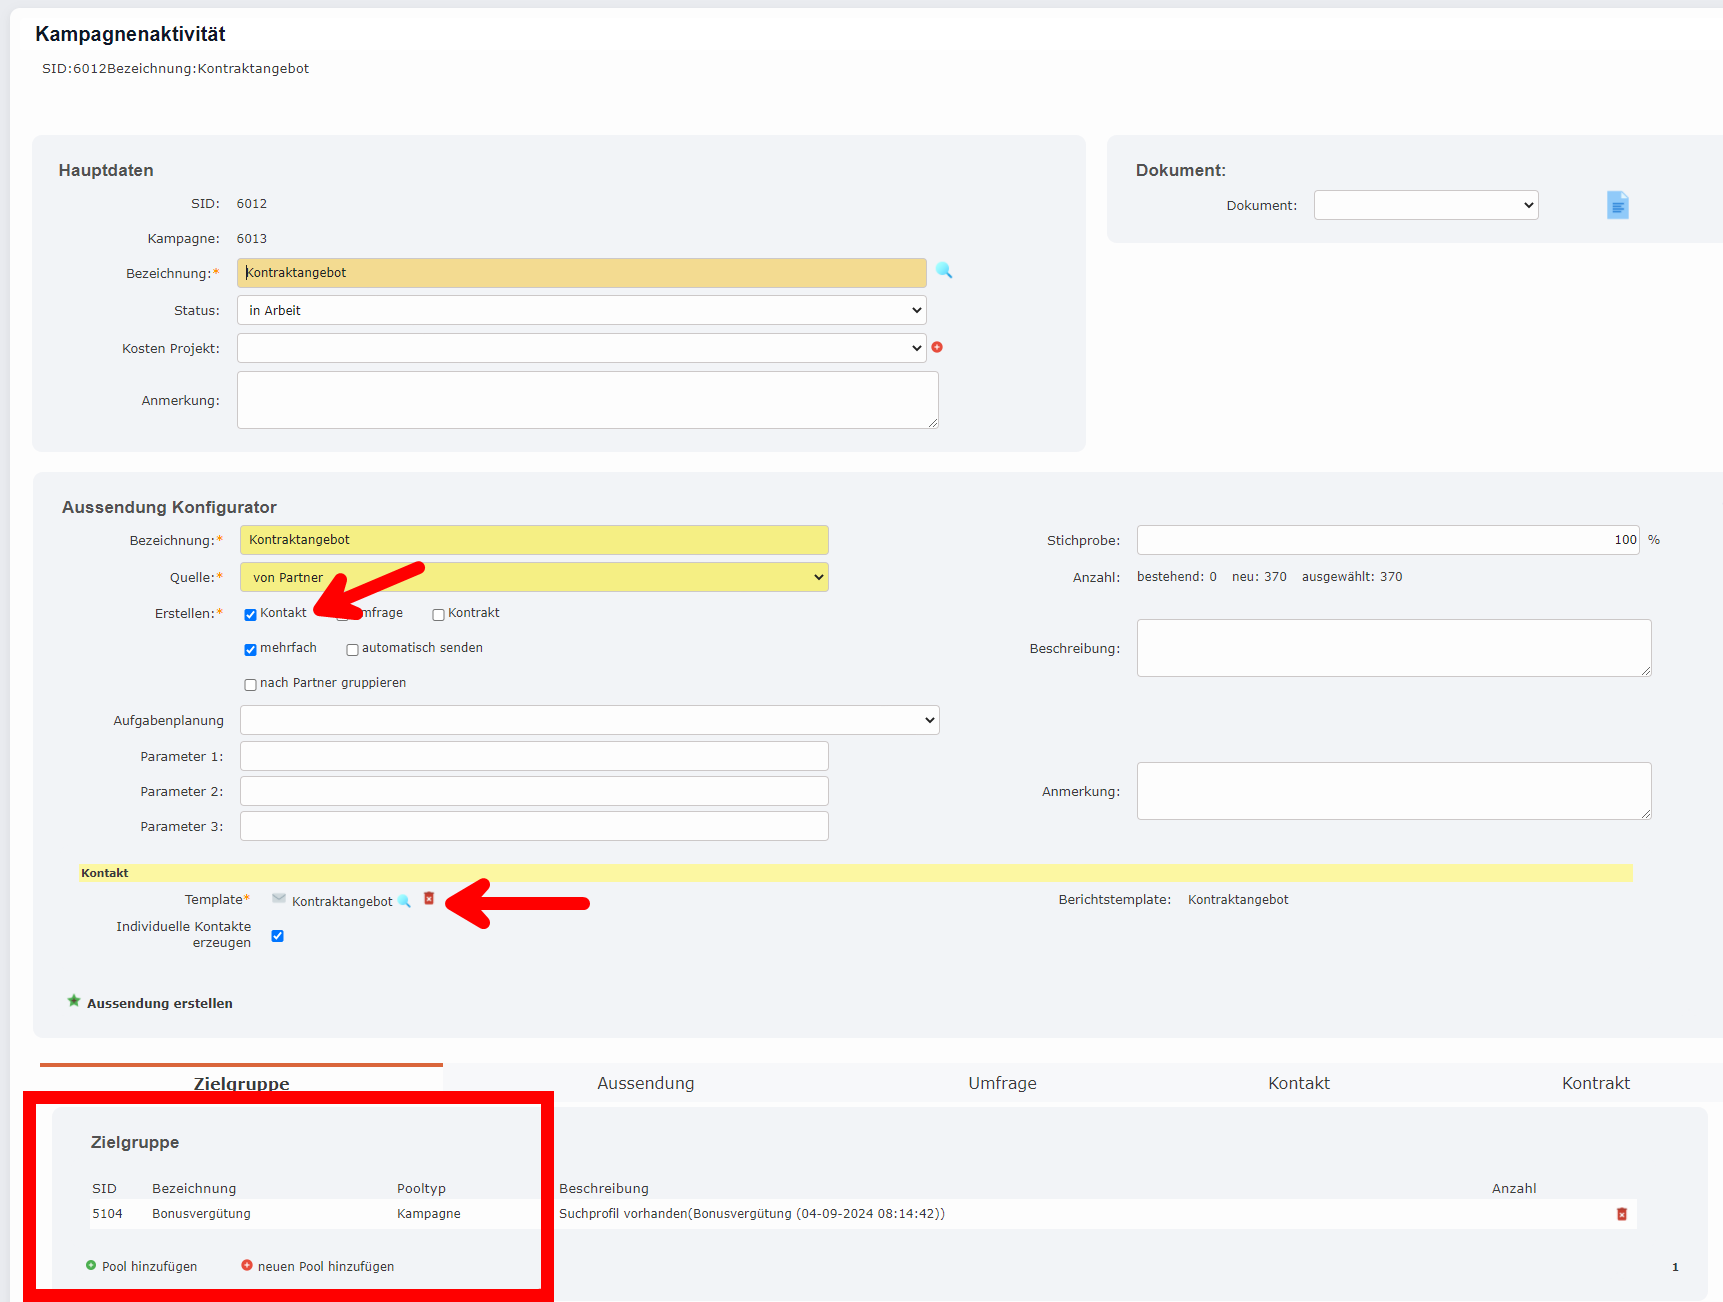Click the neuen Pool hinzufügen link

pyautogui.click(x=325, y=1266)
